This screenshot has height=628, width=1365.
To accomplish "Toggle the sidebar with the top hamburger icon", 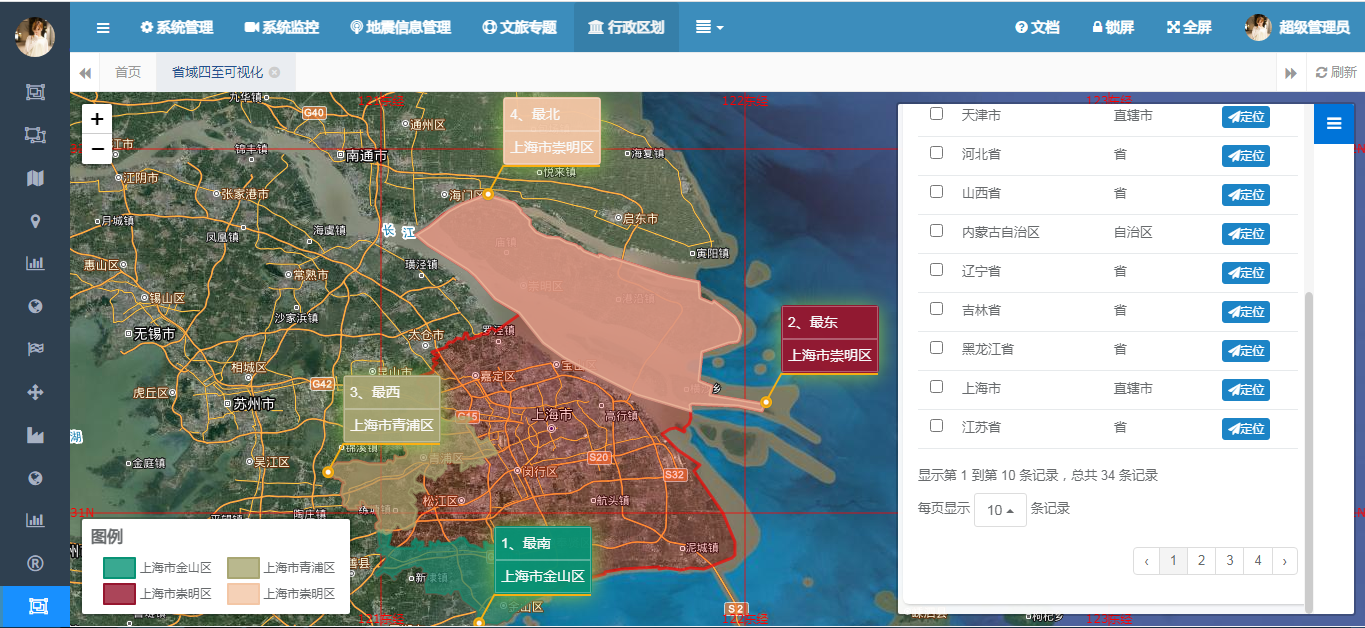I will coord(103,27).
